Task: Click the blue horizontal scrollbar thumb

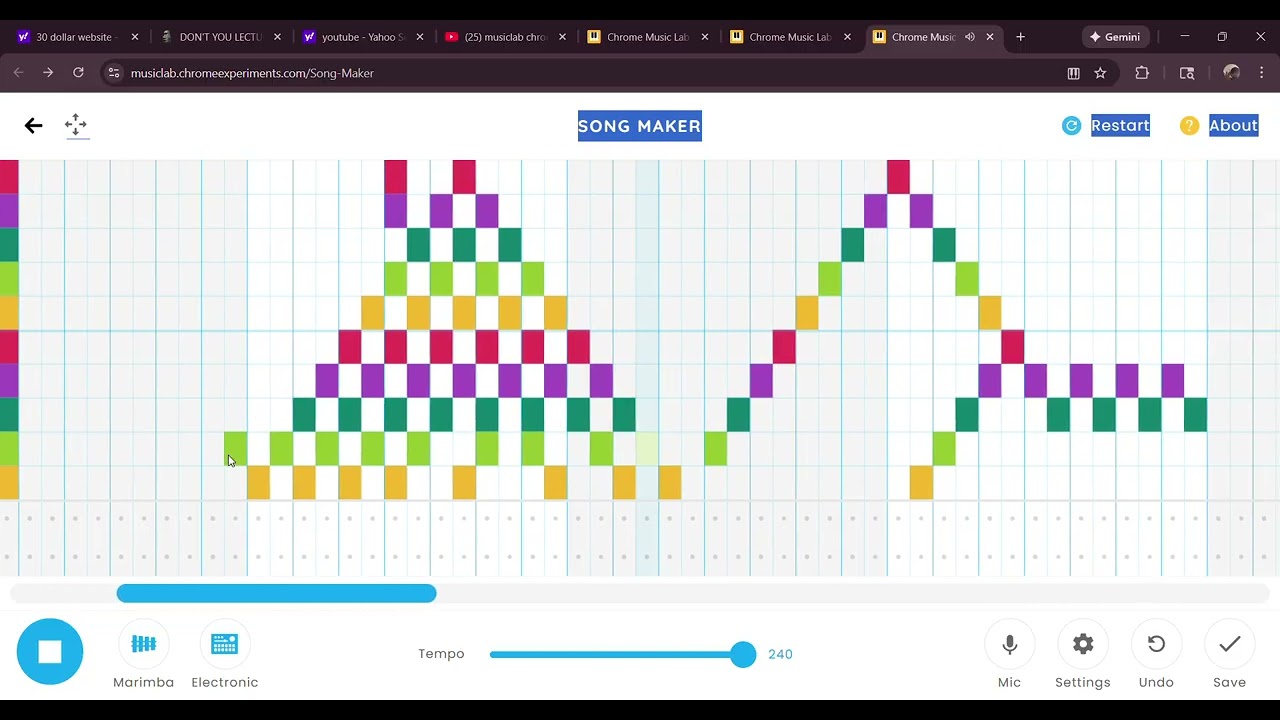Action: (x=276, y=593)
